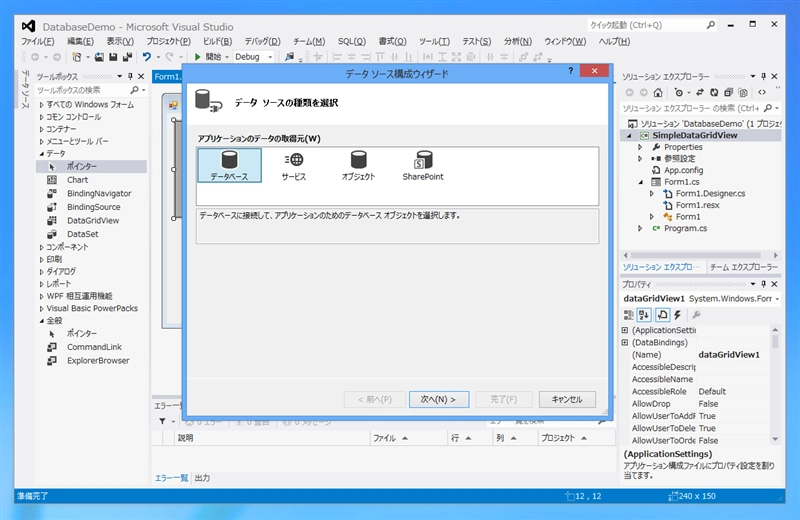800x520 pixels.
Task: Select the オブジェクト (Object) source icon
Action: 358,165
